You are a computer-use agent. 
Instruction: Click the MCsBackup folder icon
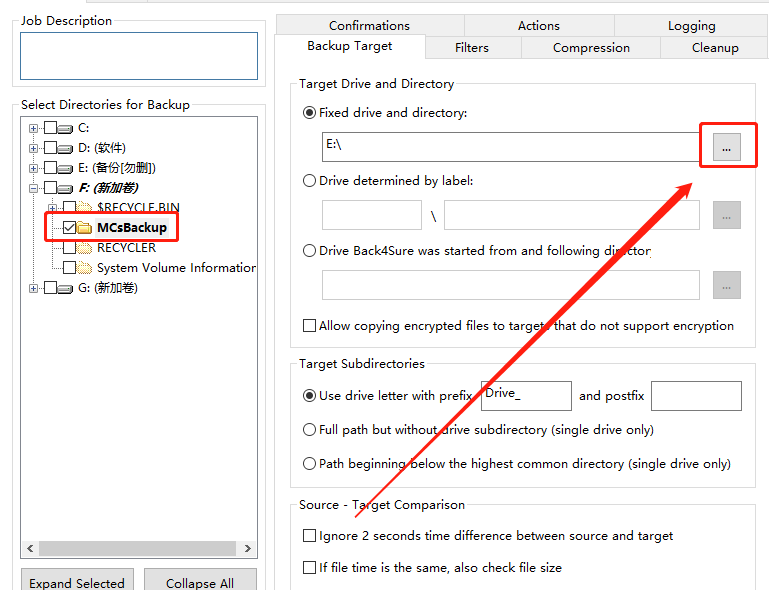click(85, 228)
